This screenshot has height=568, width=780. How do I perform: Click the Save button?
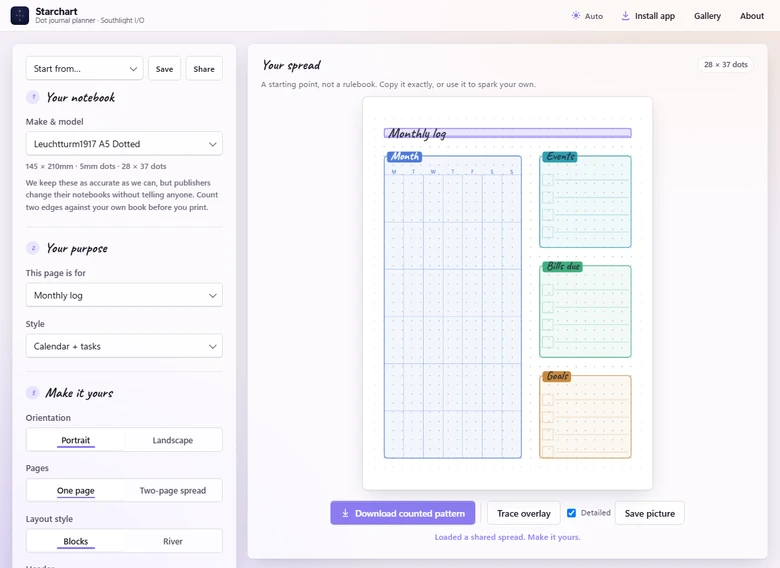click(164, 69)
